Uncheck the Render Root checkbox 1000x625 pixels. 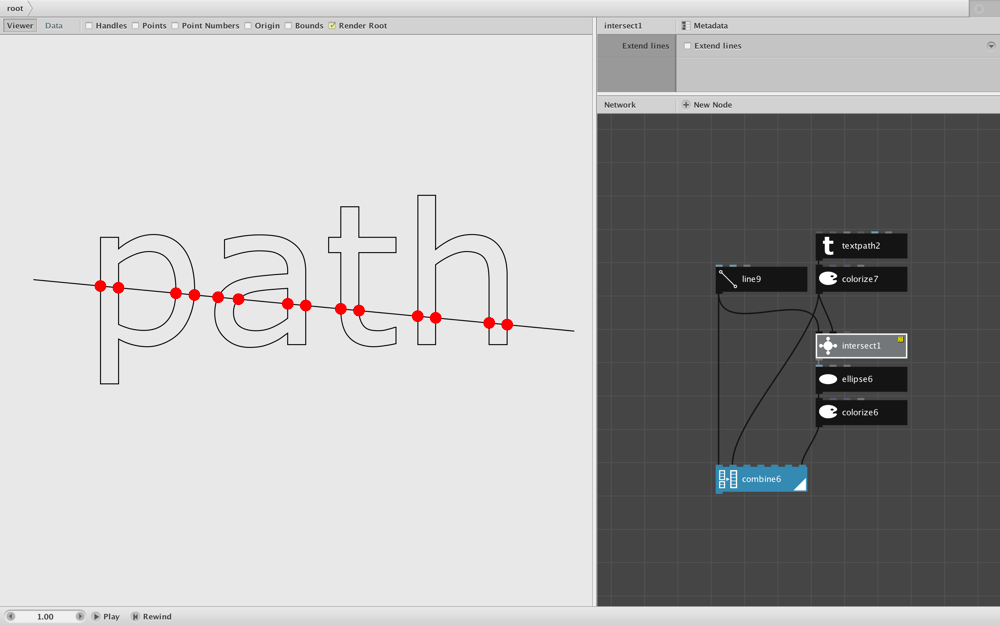tap(332, 26)
